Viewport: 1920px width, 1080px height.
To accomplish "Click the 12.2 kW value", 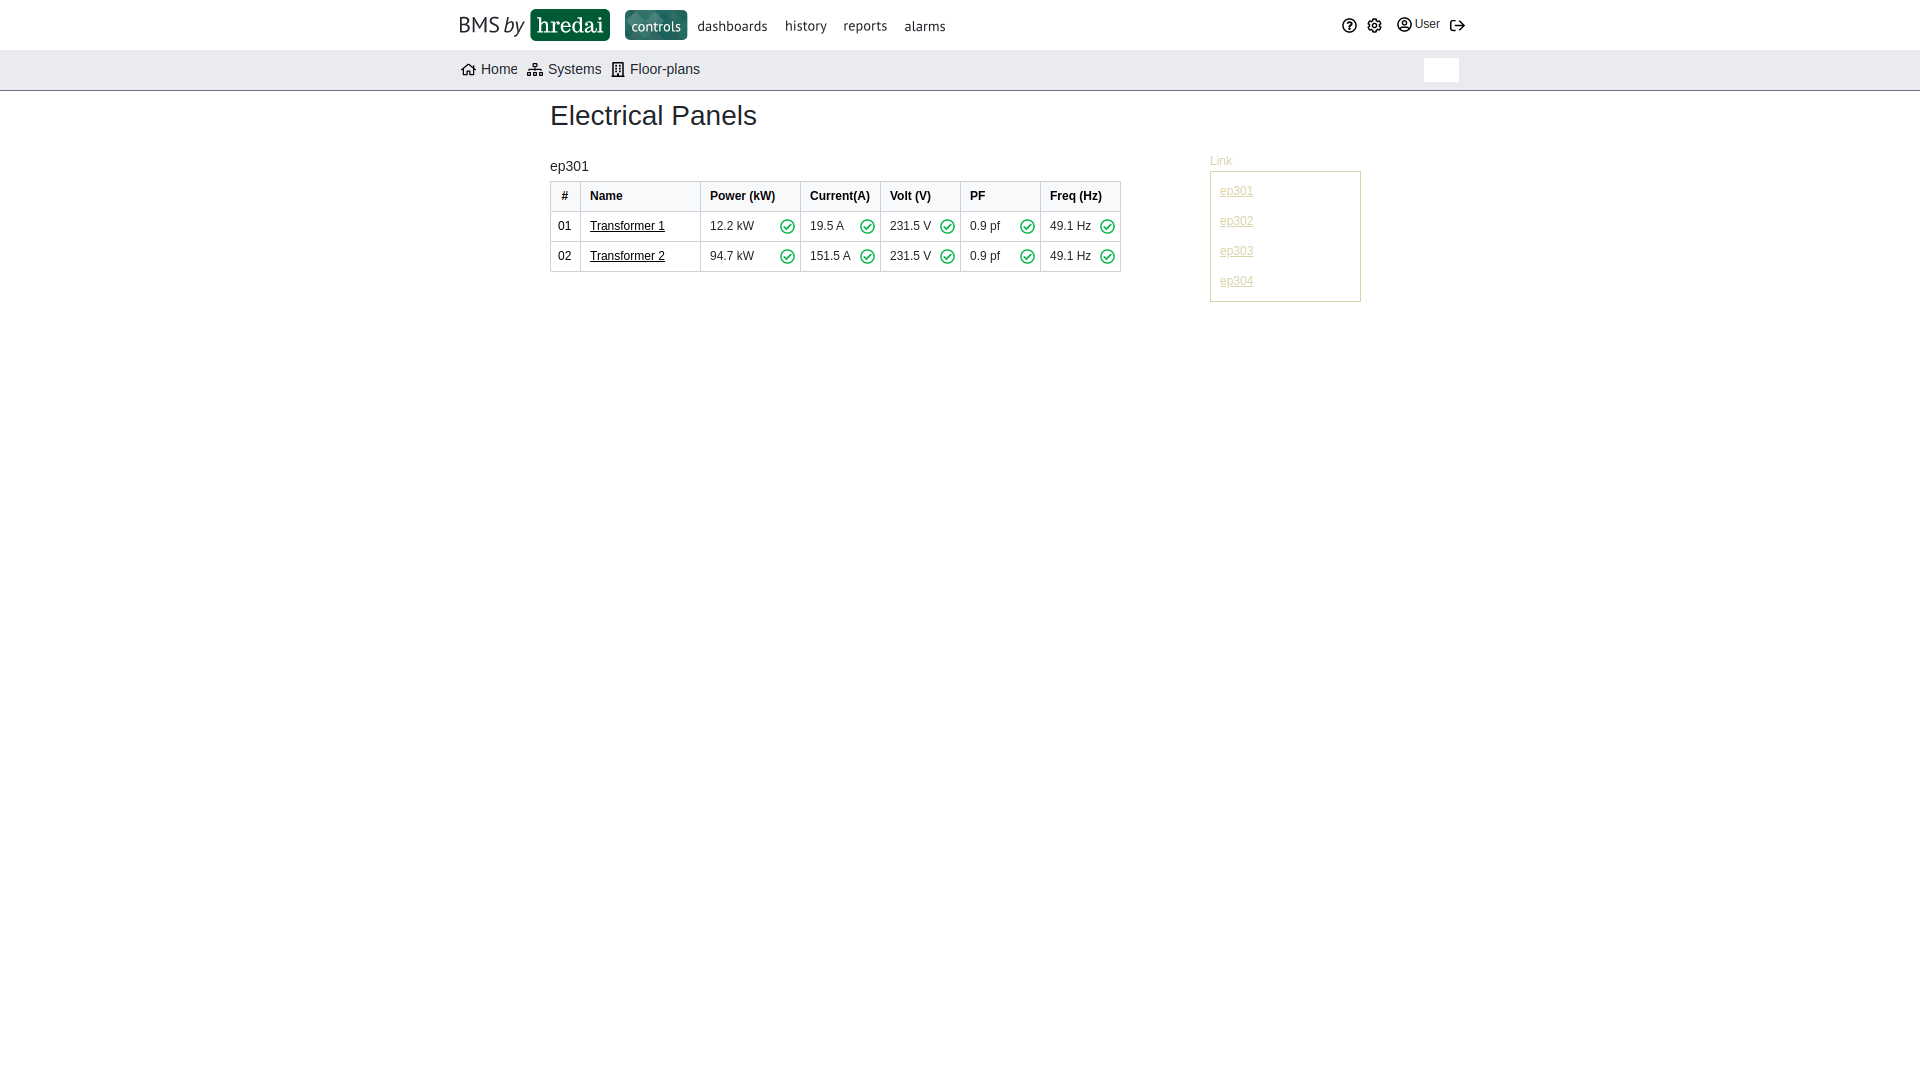I will coord(732,226).
